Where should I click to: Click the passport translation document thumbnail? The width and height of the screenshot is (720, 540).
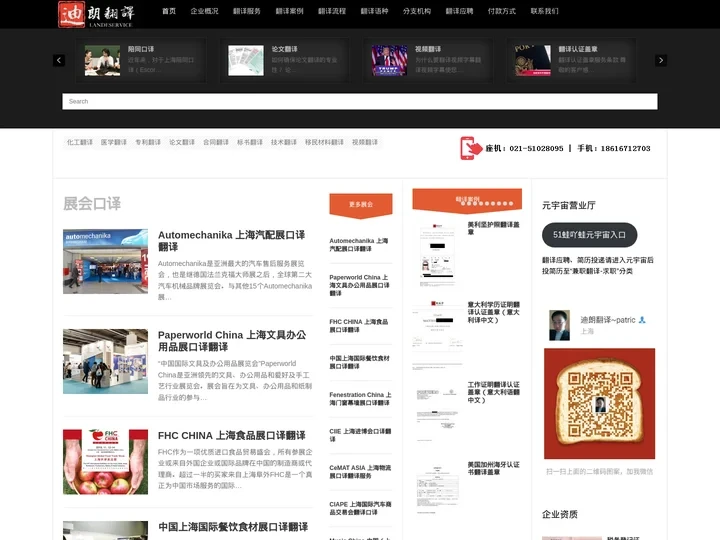[x=438, y=253]
